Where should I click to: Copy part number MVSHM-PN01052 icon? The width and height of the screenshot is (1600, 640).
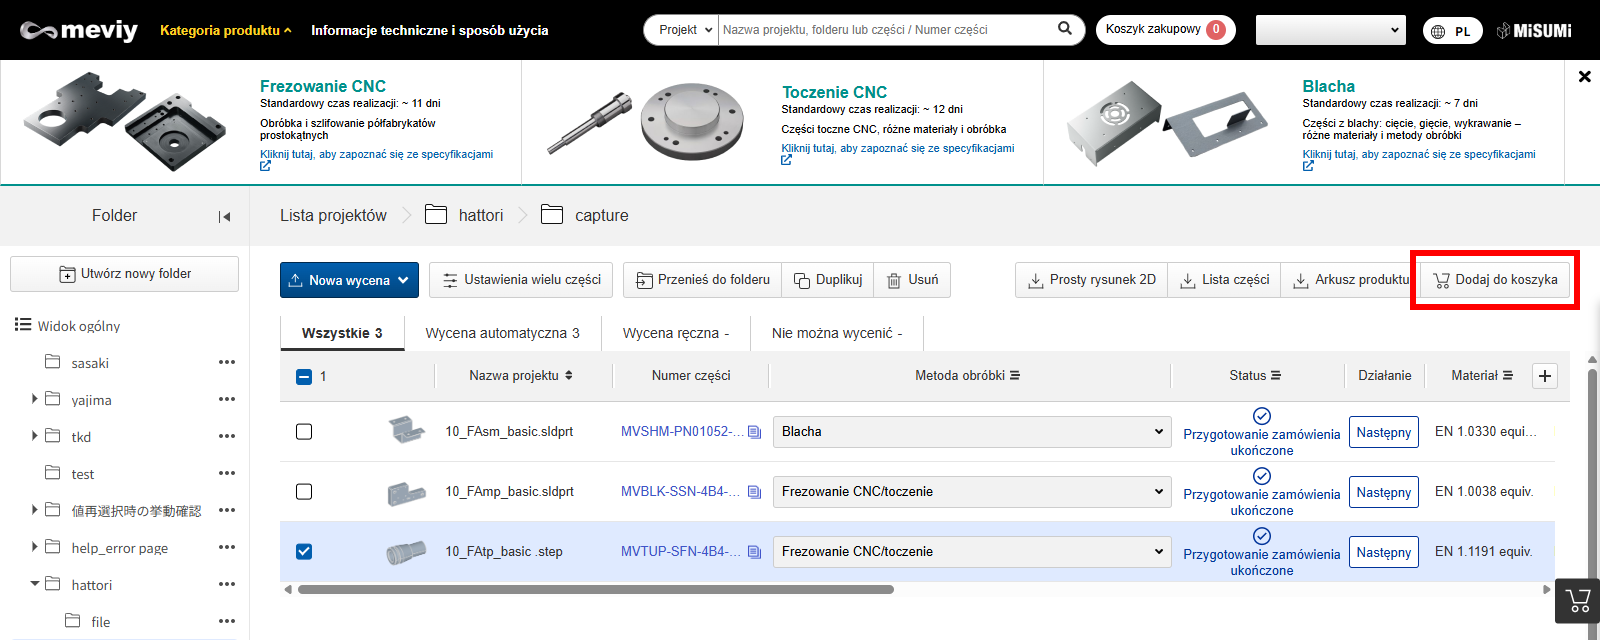click(755, 432)
